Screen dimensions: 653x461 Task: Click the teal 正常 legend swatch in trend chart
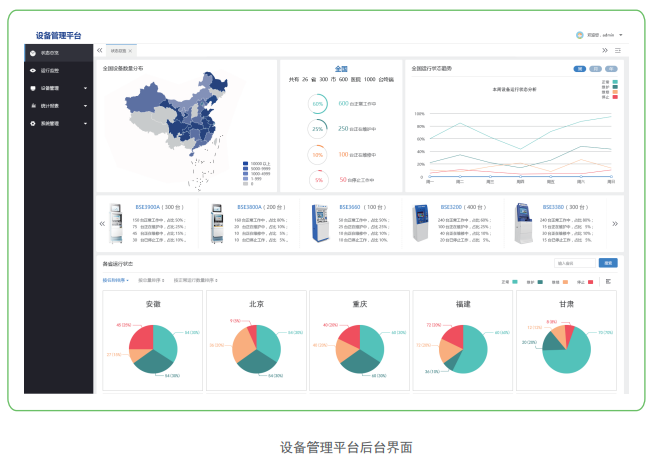pyautogui.click(x=615, y=82)
